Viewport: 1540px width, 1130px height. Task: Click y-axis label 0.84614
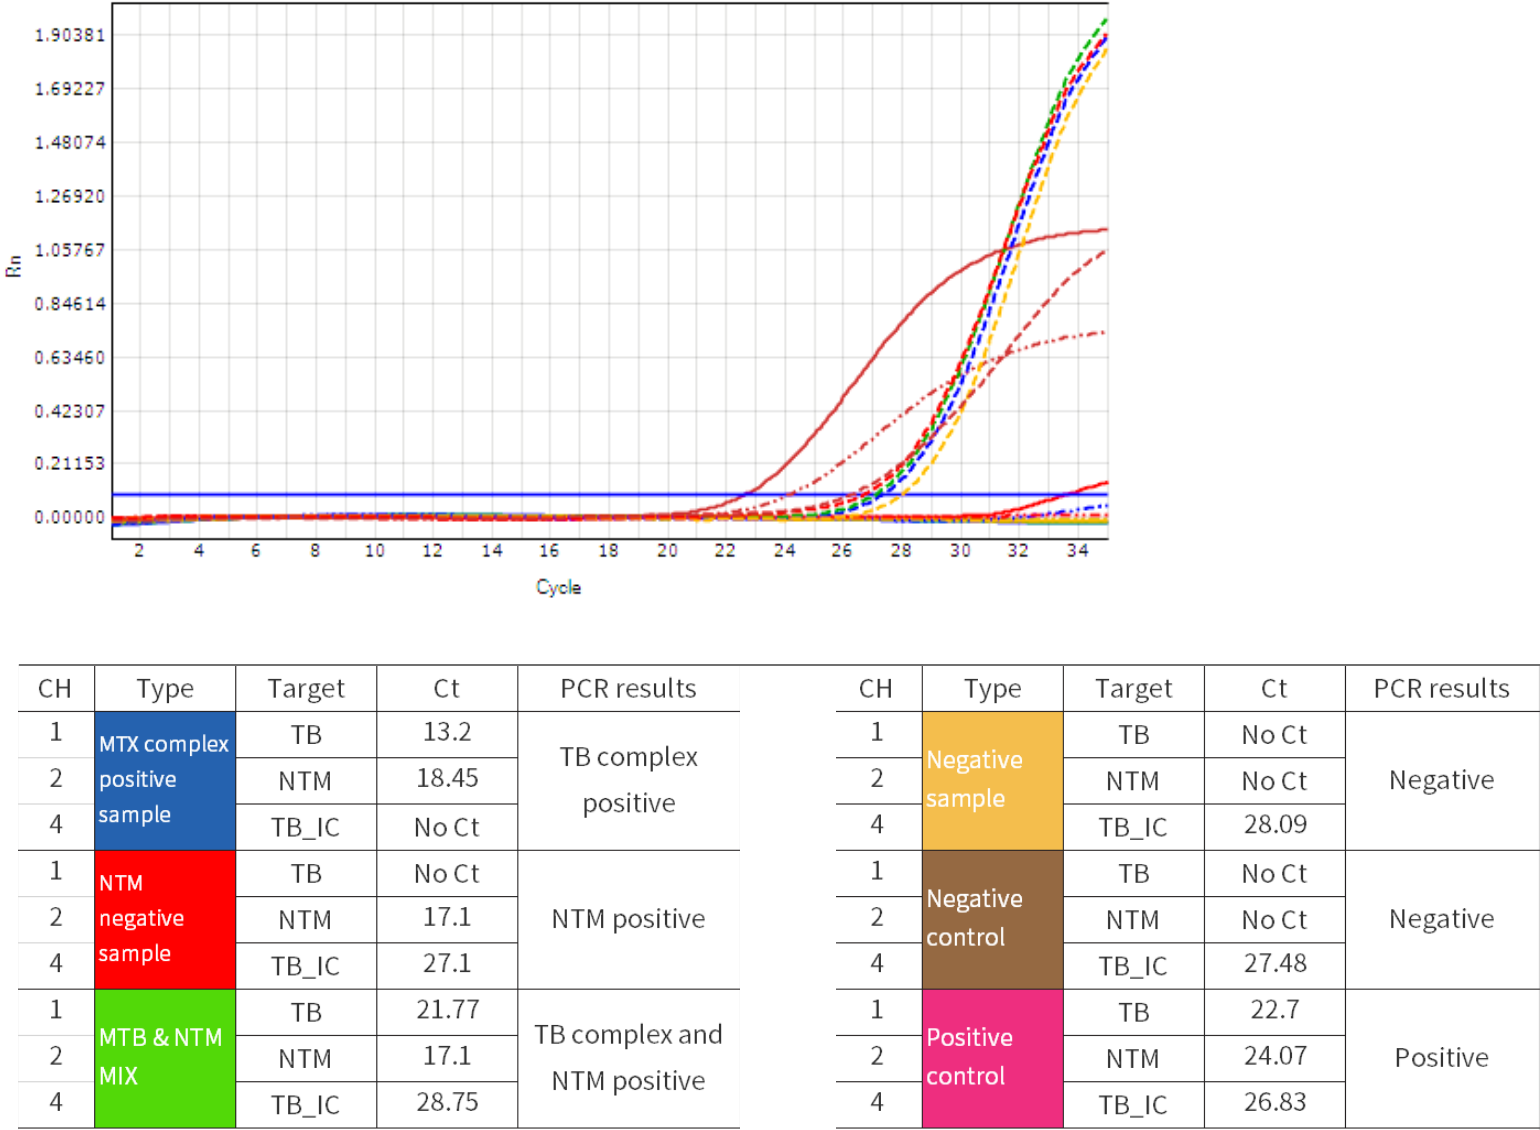(x=69, y=304)
